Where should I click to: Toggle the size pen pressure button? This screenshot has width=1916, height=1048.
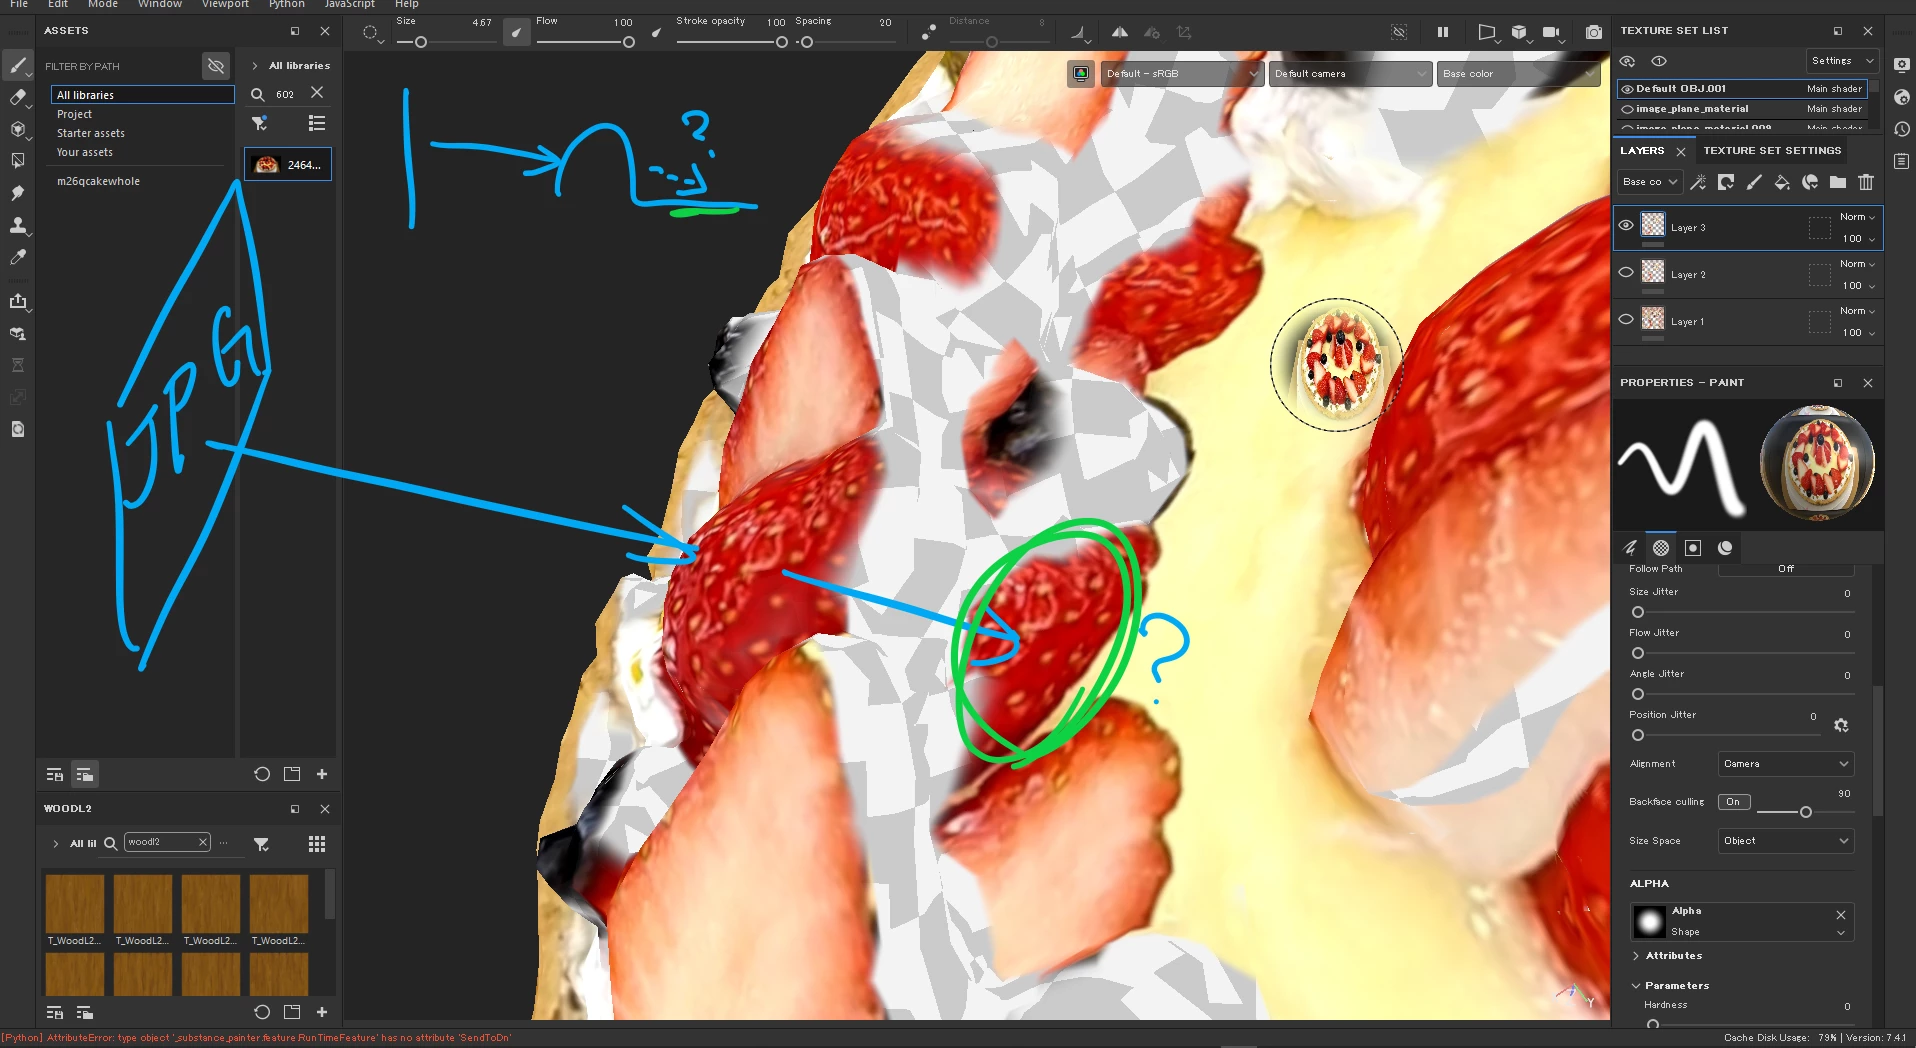pyautogui.click(x=516, y=32)
